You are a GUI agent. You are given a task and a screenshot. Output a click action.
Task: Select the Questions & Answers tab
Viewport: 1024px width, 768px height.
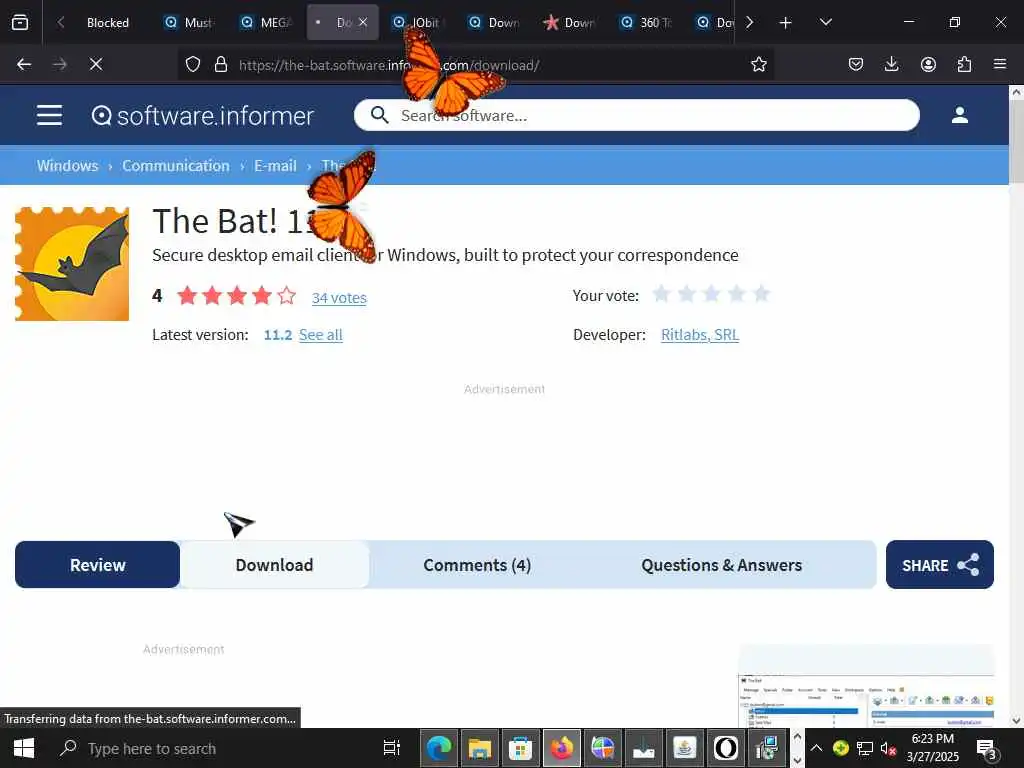(722, 565)
